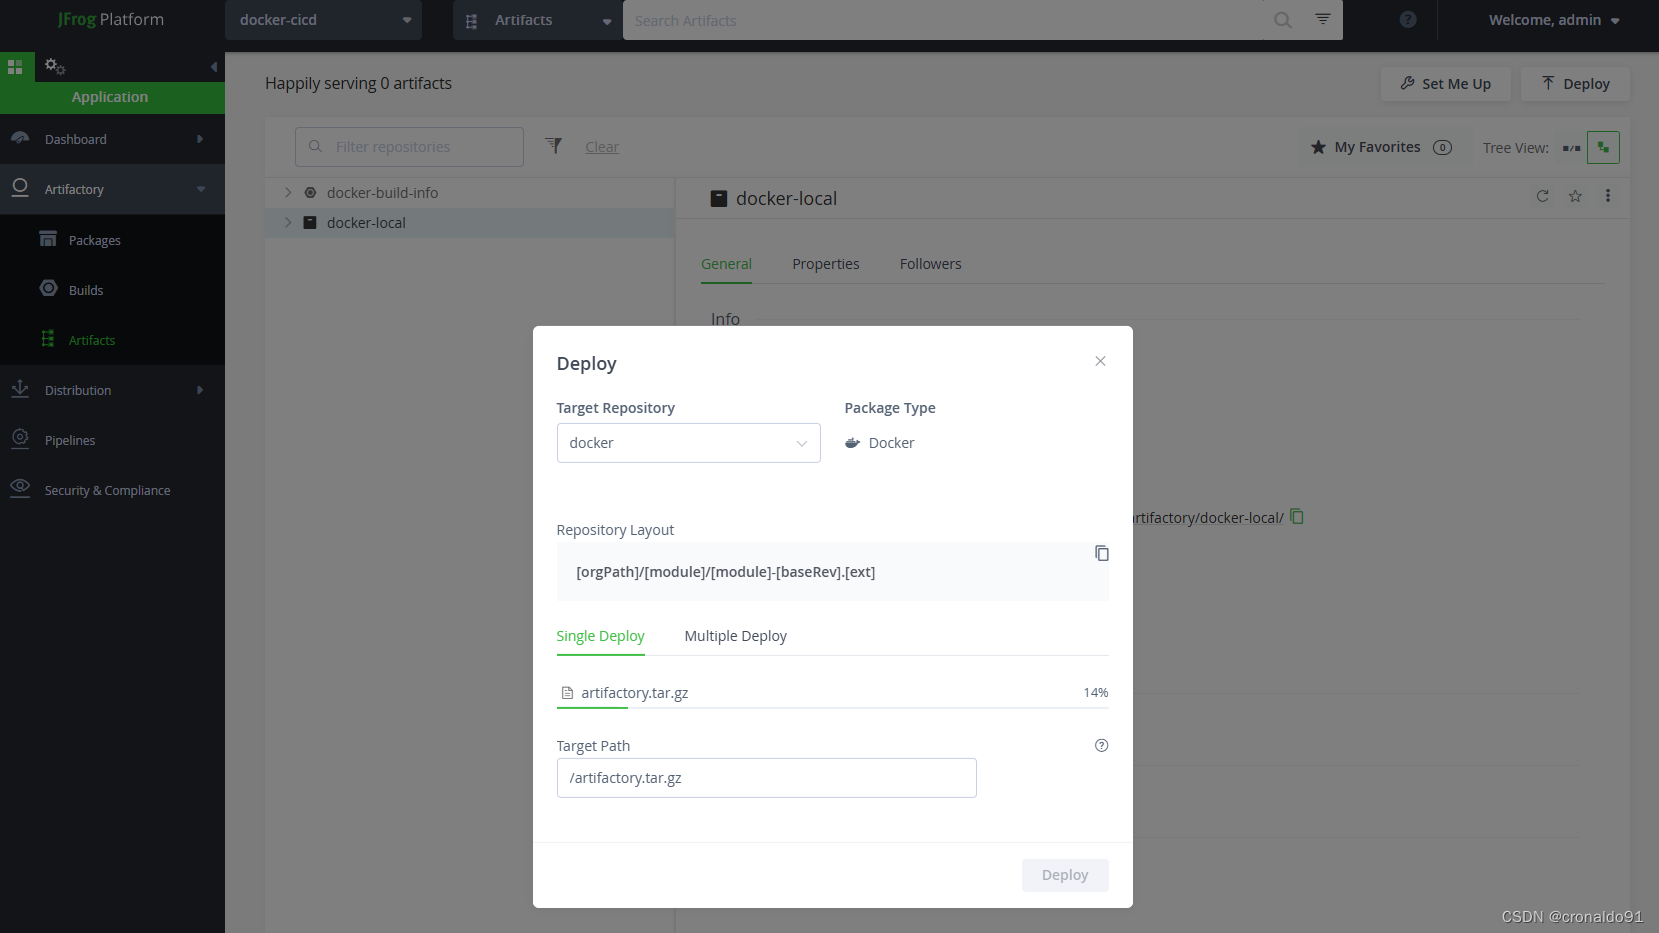Add docker-local to favorites star
This screenshot has width=1659, height=933.
click(1575, 196)
